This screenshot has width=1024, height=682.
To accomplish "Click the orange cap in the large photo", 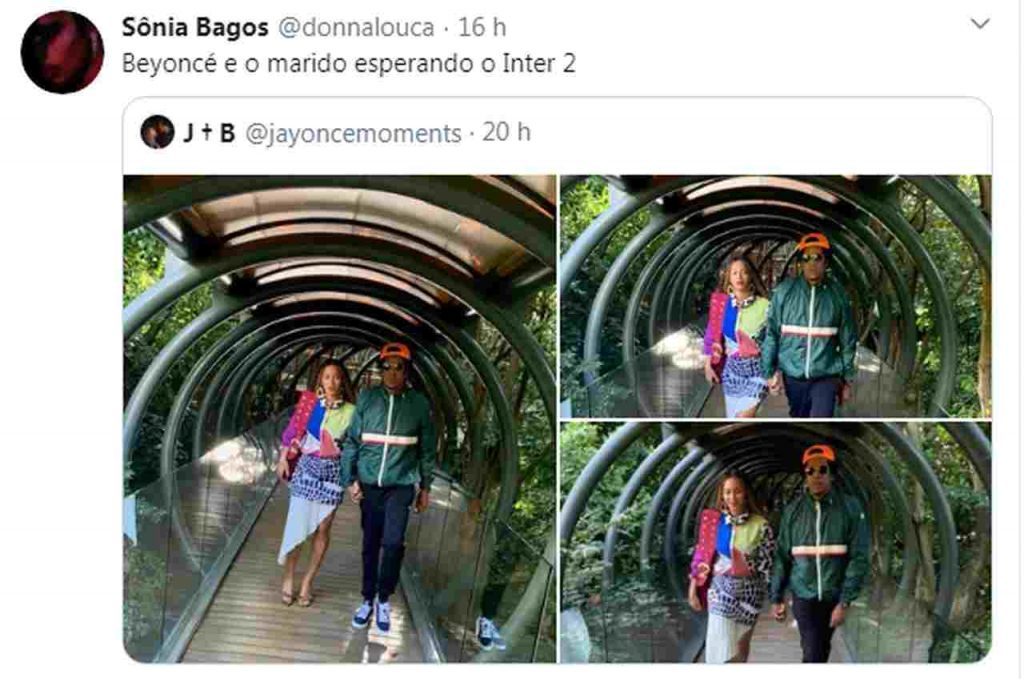I will [395, 351].
